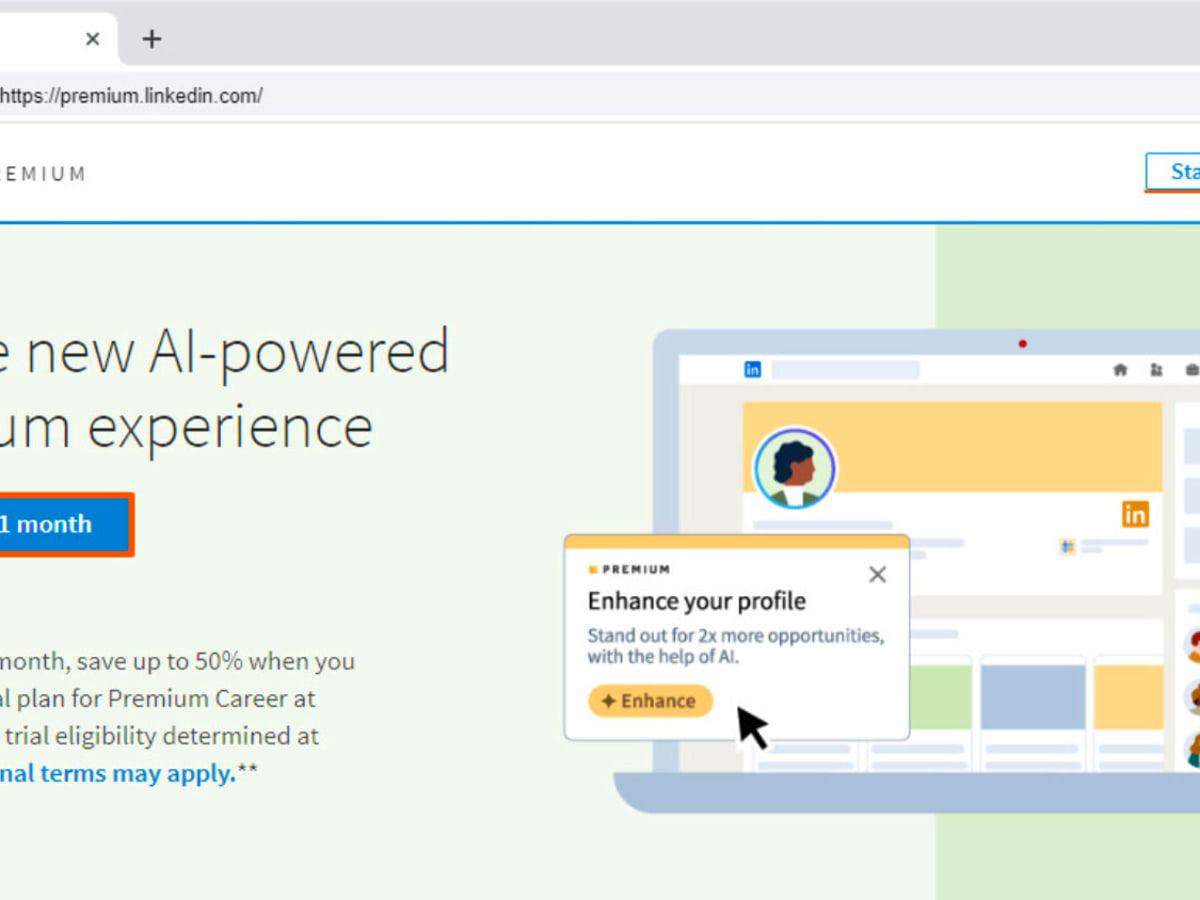Close the Enhance your profile popup
Screen dimensions: 1200x900
pos(877,575)
